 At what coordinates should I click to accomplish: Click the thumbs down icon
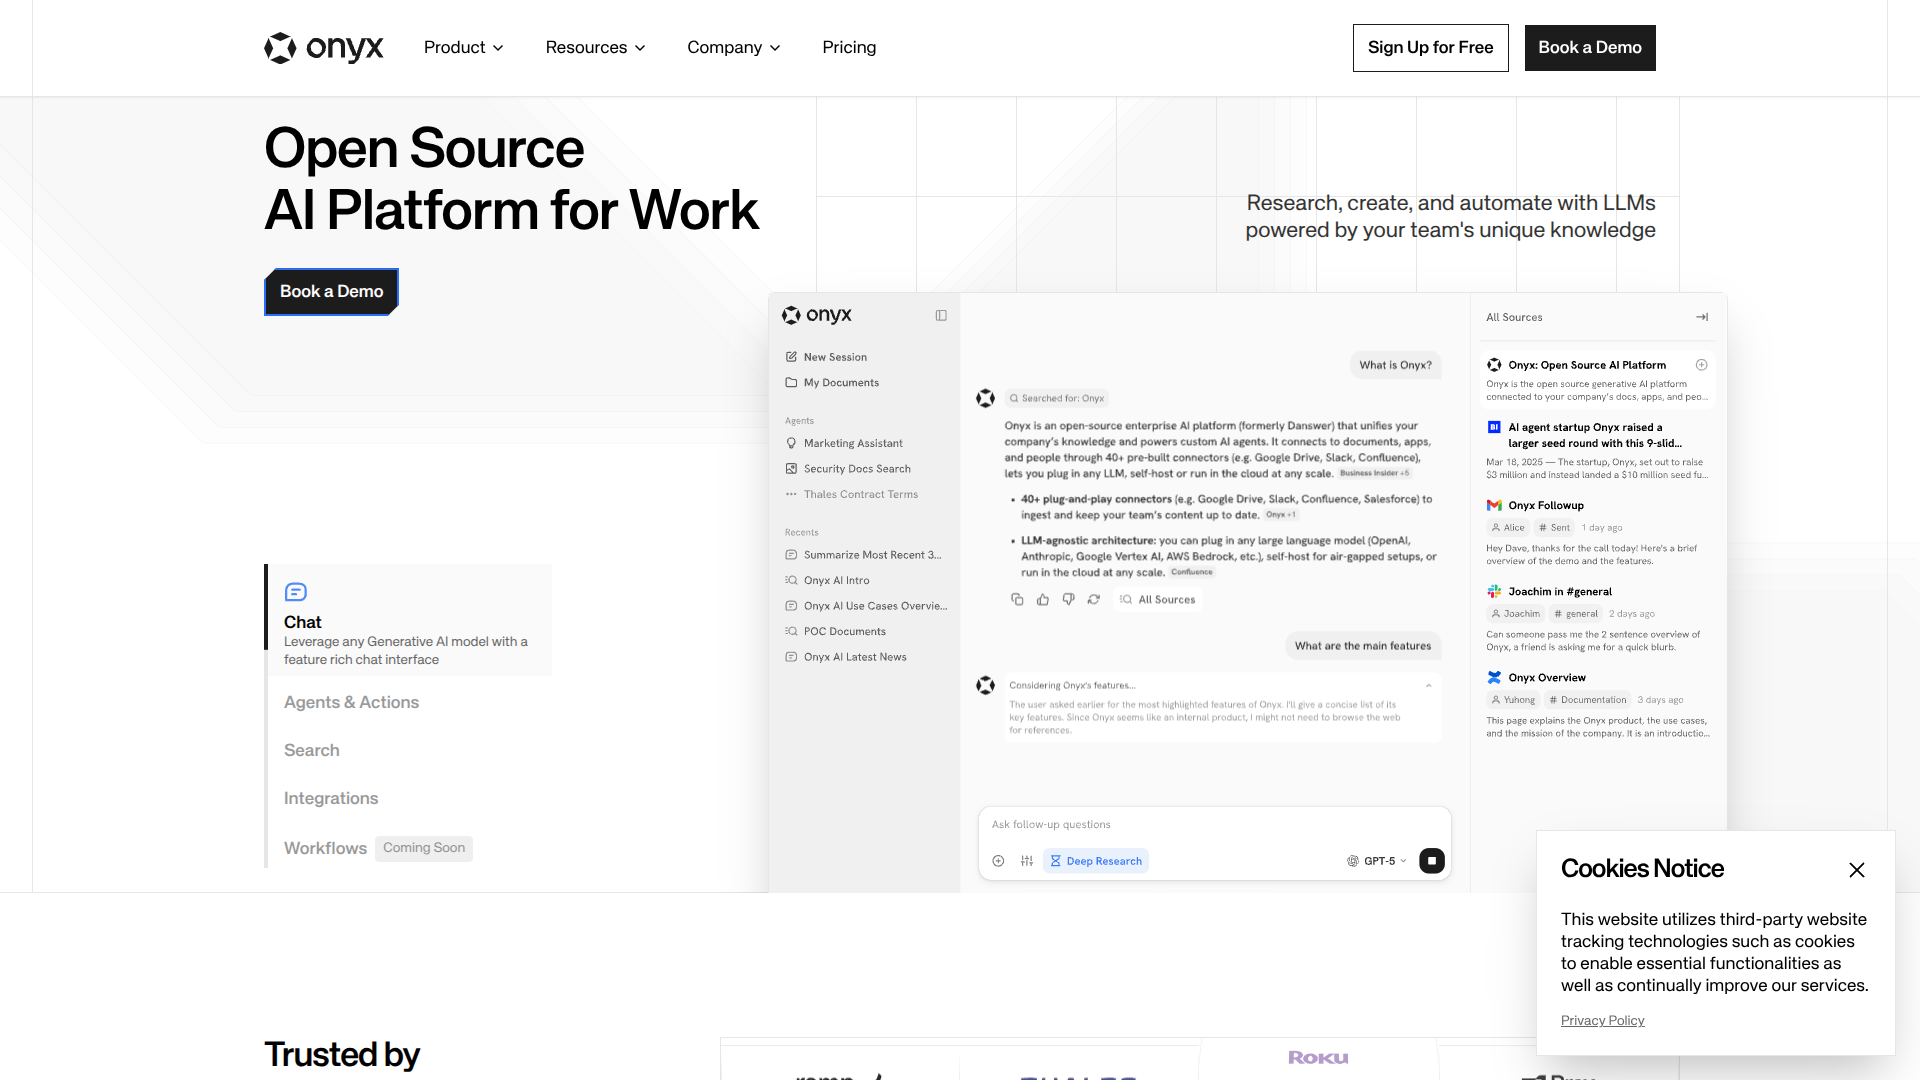point(1068,599)
